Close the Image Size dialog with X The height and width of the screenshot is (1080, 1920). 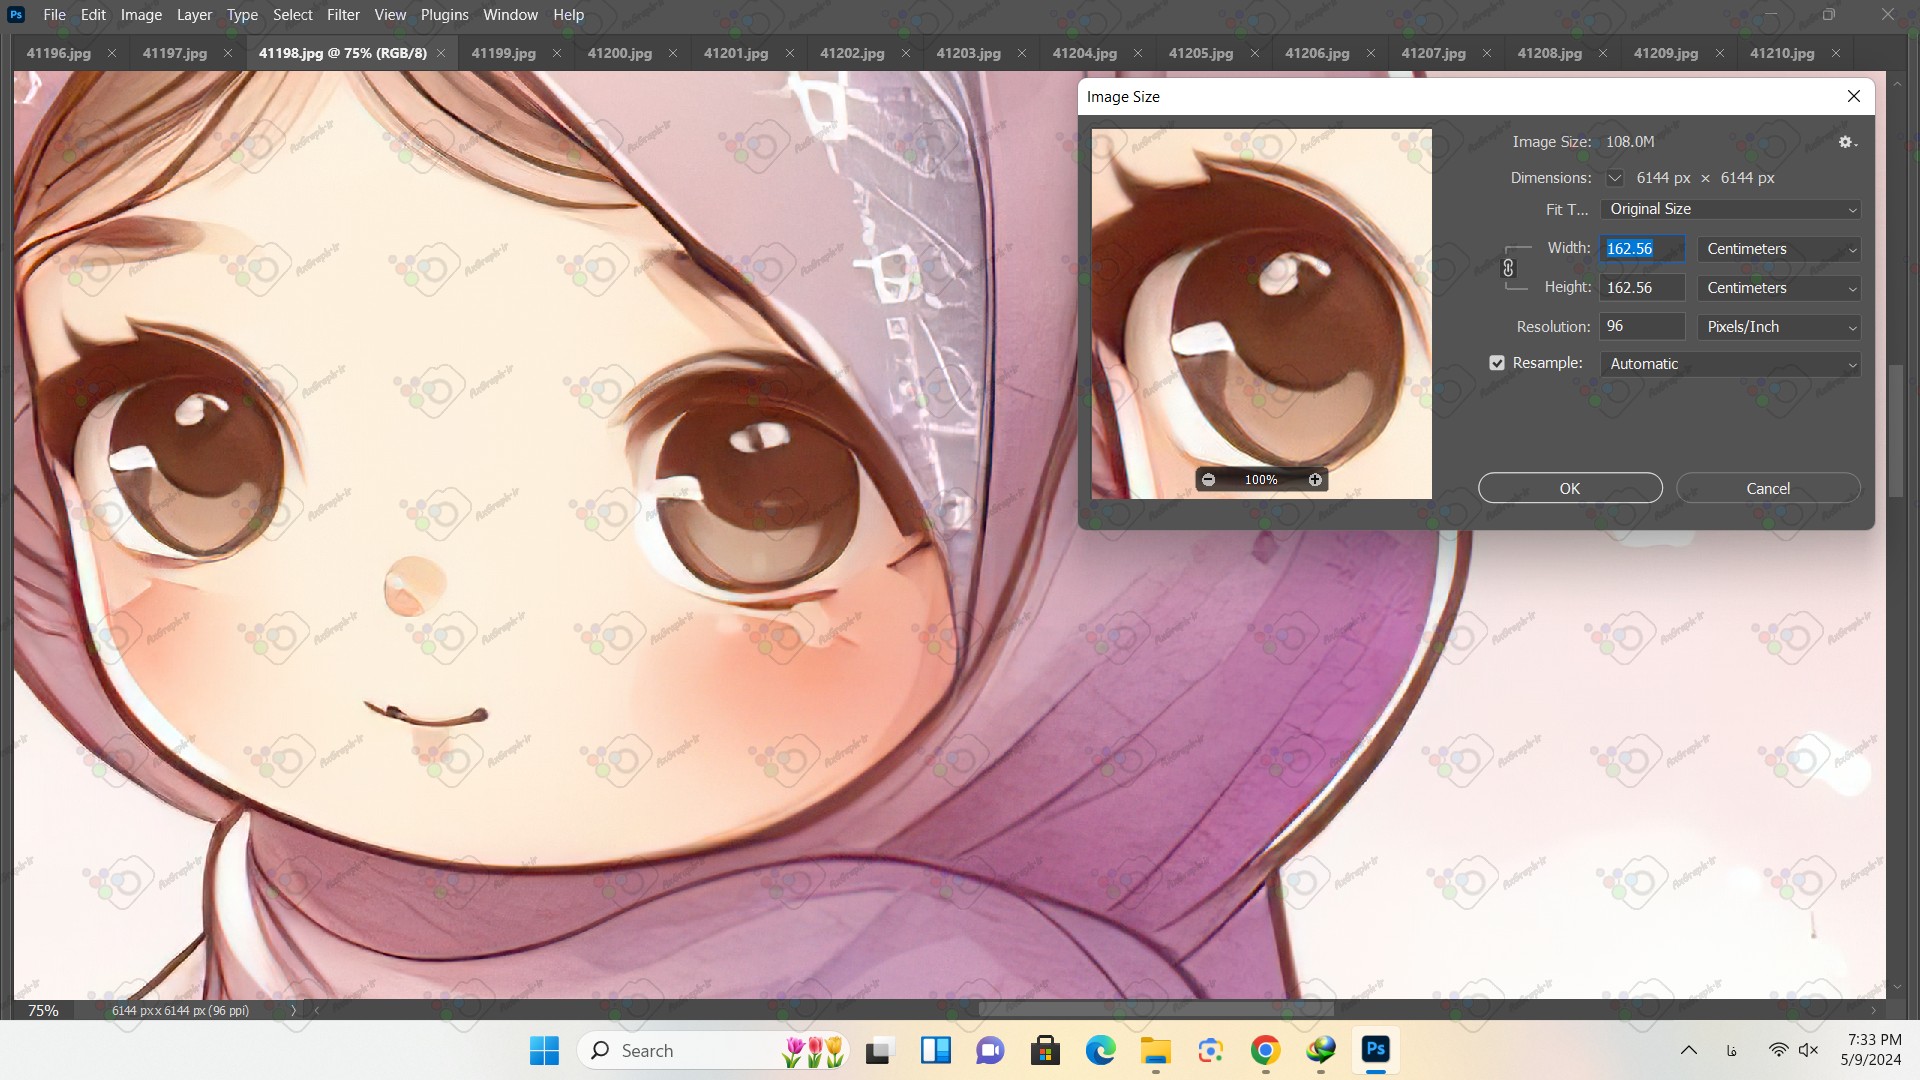coord(1853,96)
